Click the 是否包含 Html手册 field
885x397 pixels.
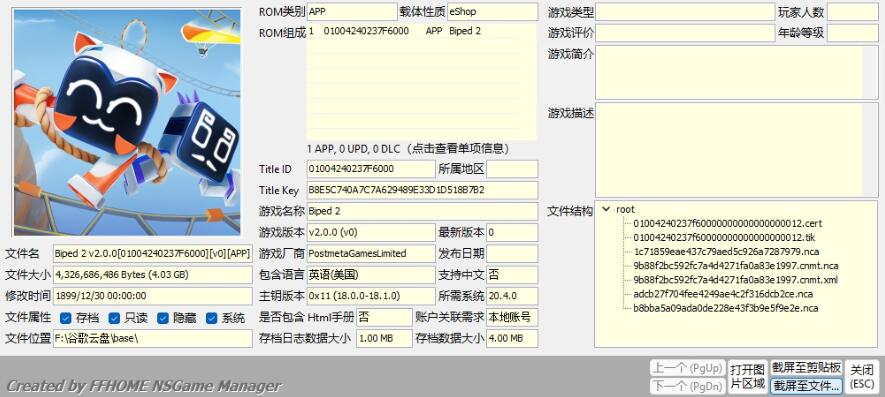point(384,317)
